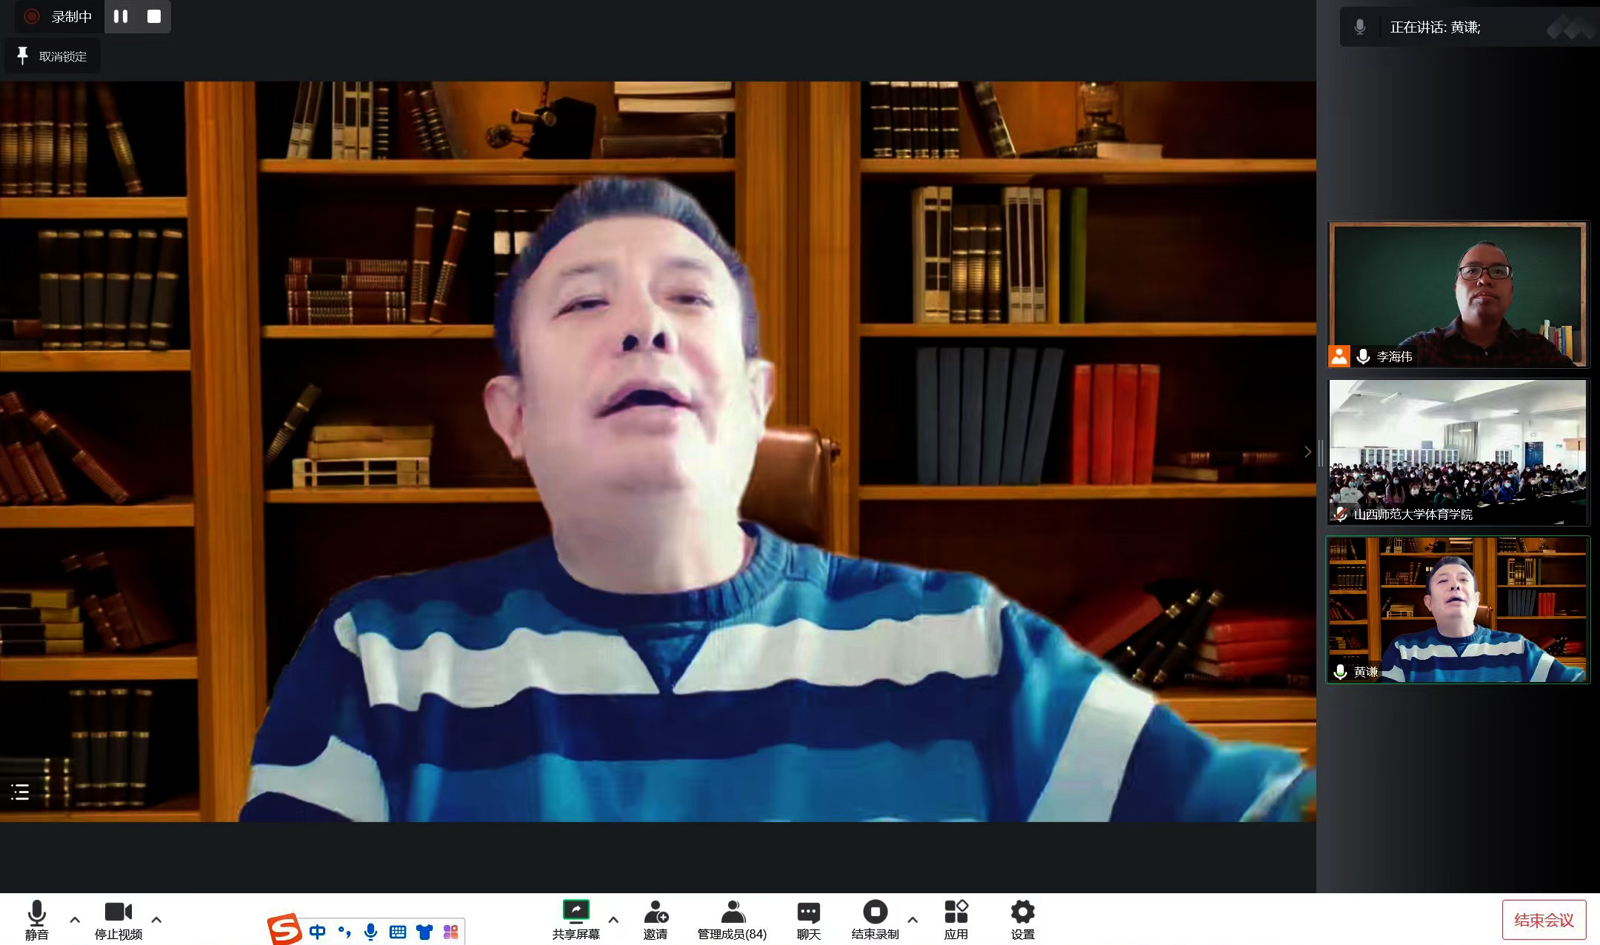This screenshot has width=1600, height=945.
Task: Open the 聊天 chat panel
Action: tap(808, 919)
